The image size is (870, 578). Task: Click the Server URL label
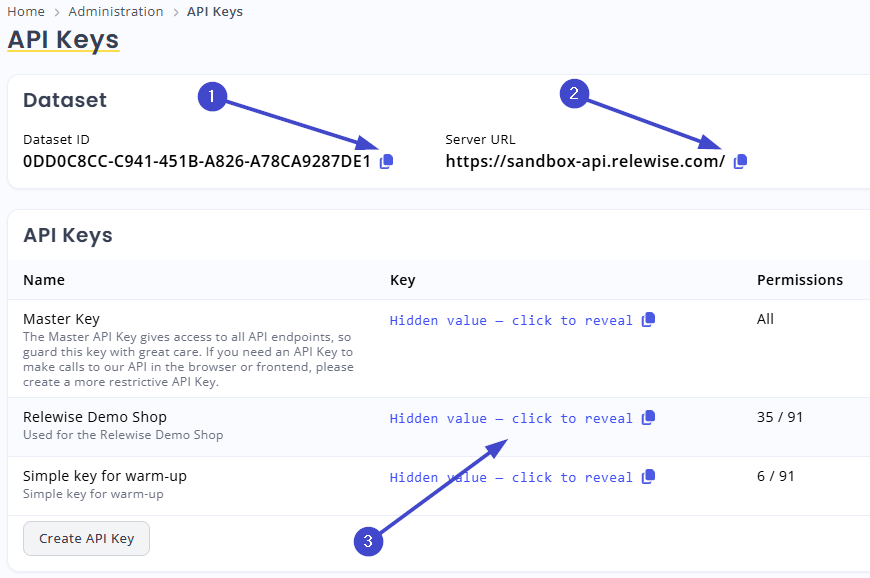click(480, 140)
